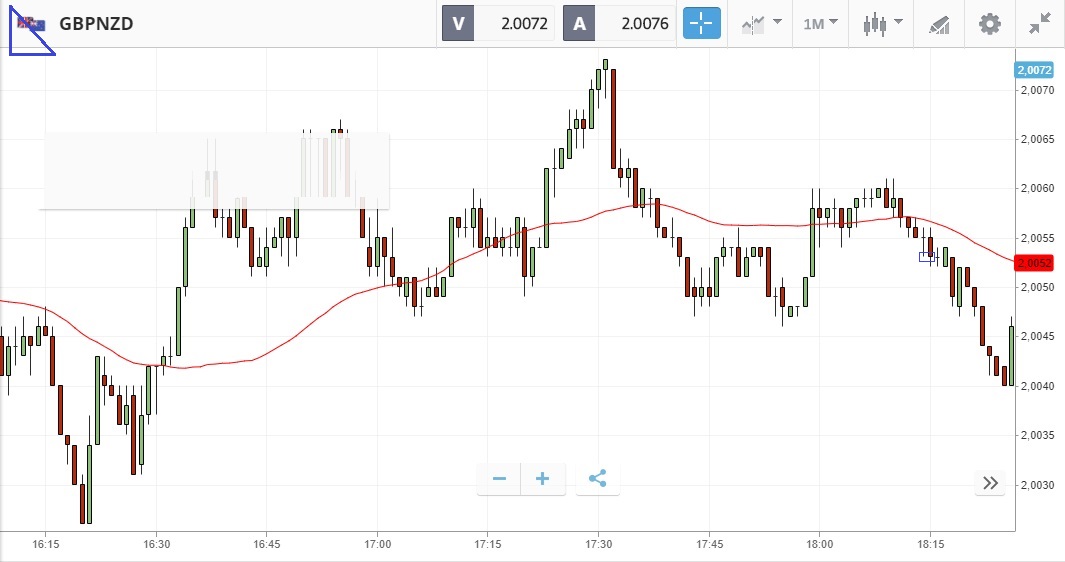Change the candlestick chart type dropdown
The height and width of the screenshot is (562, 1065).
[x=883, y=23]
